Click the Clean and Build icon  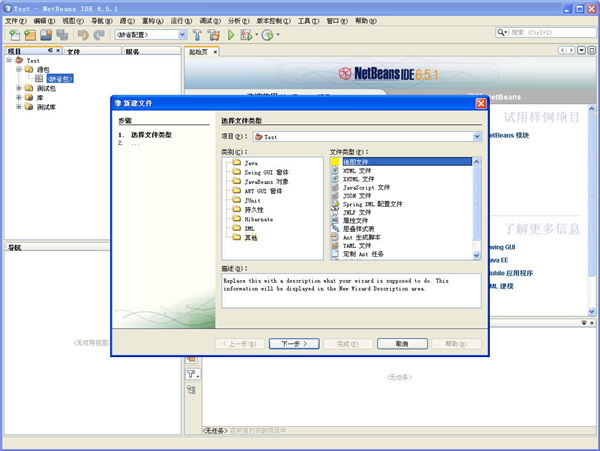214,35
